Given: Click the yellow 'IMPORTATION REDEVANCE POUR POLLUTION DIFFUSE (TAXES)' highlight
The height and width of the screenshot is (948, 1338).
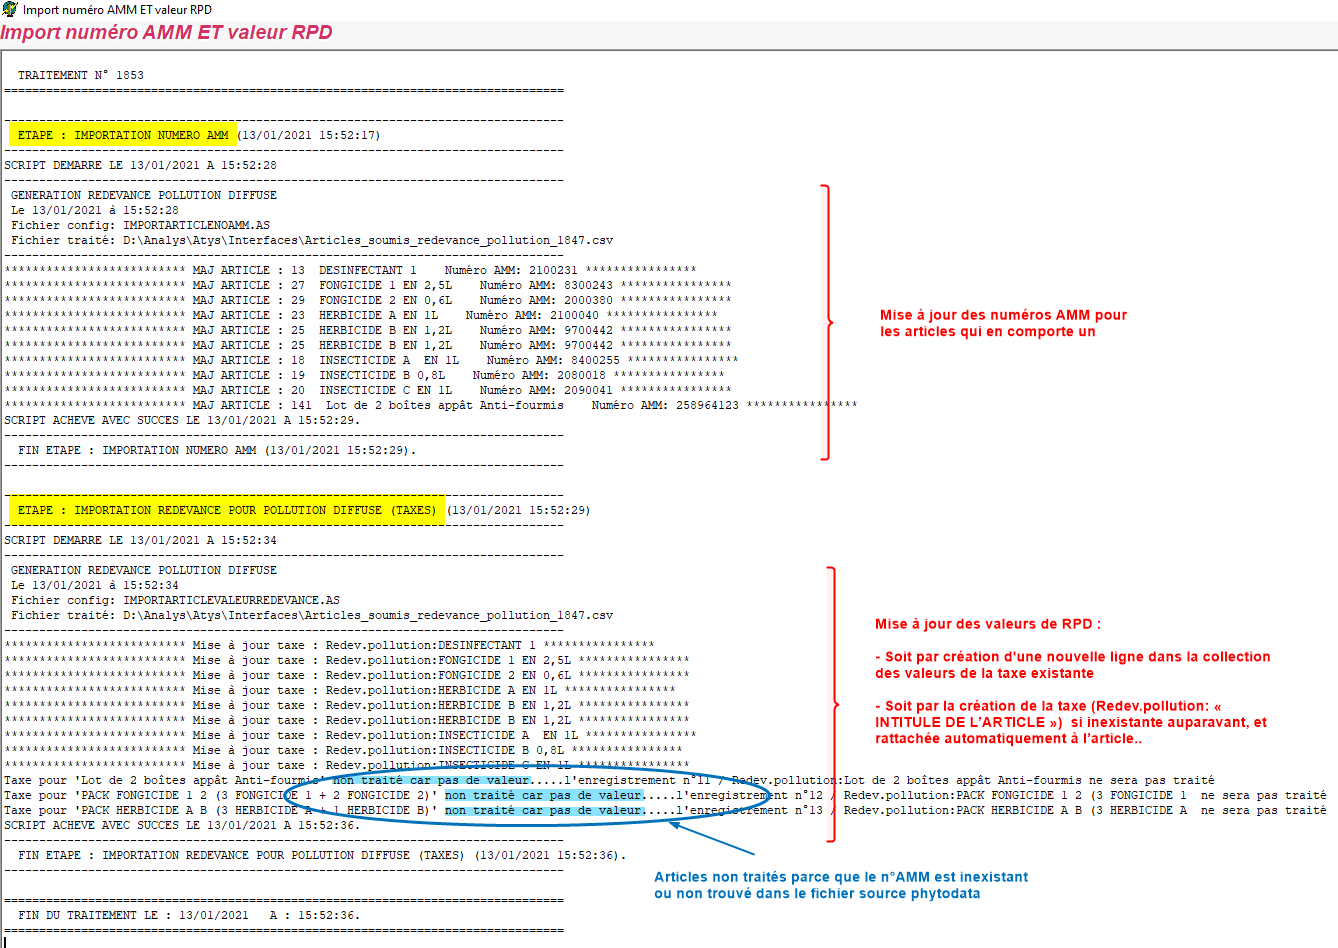Looking at the screenshot, I should pyautogui.click(x=226, y=510).
